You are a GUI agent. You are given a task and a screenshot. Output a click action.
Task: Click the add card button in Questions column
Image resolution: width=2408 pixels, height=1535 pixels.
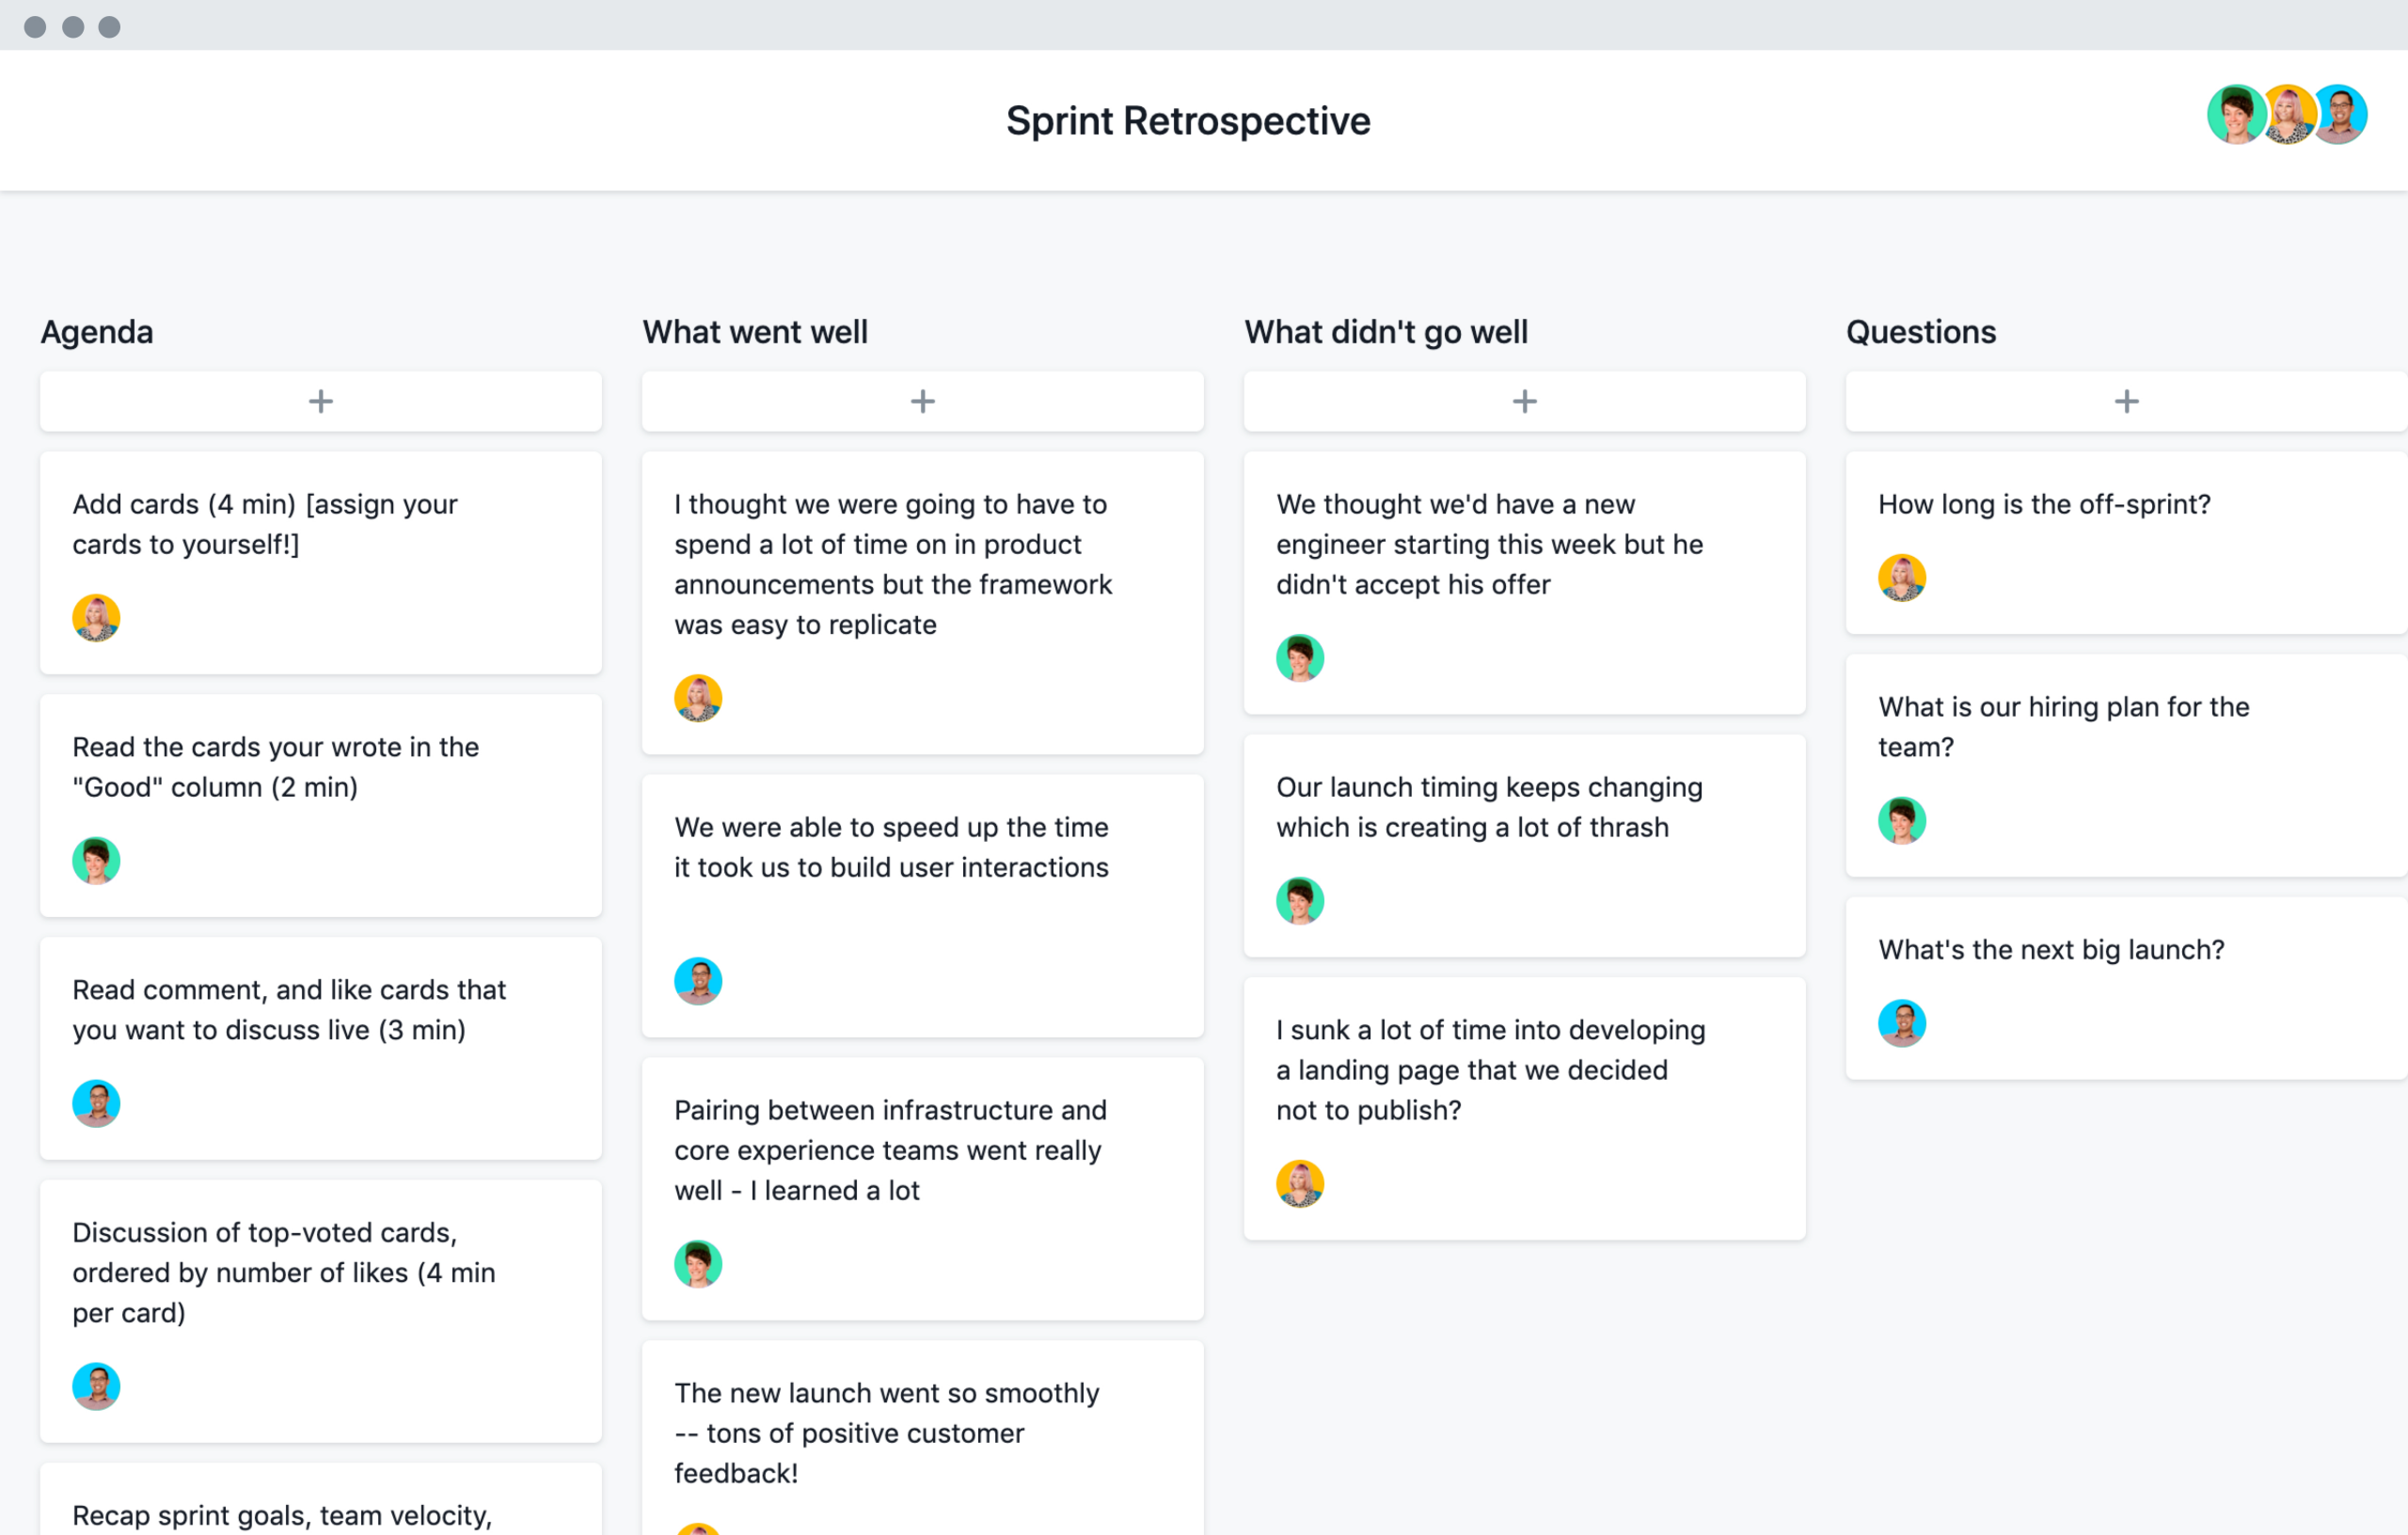pos(2126,400)
